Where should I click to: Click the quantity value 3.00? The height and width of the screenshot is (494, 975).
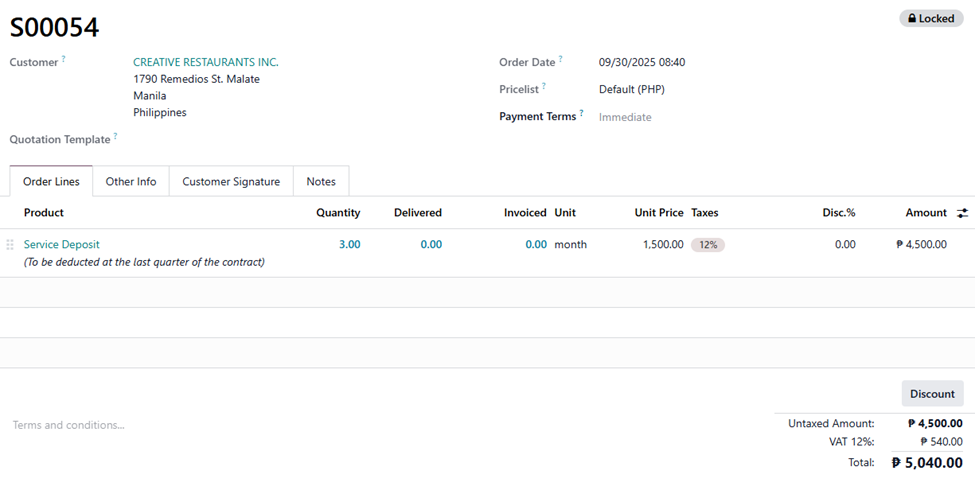click(348, 244)
